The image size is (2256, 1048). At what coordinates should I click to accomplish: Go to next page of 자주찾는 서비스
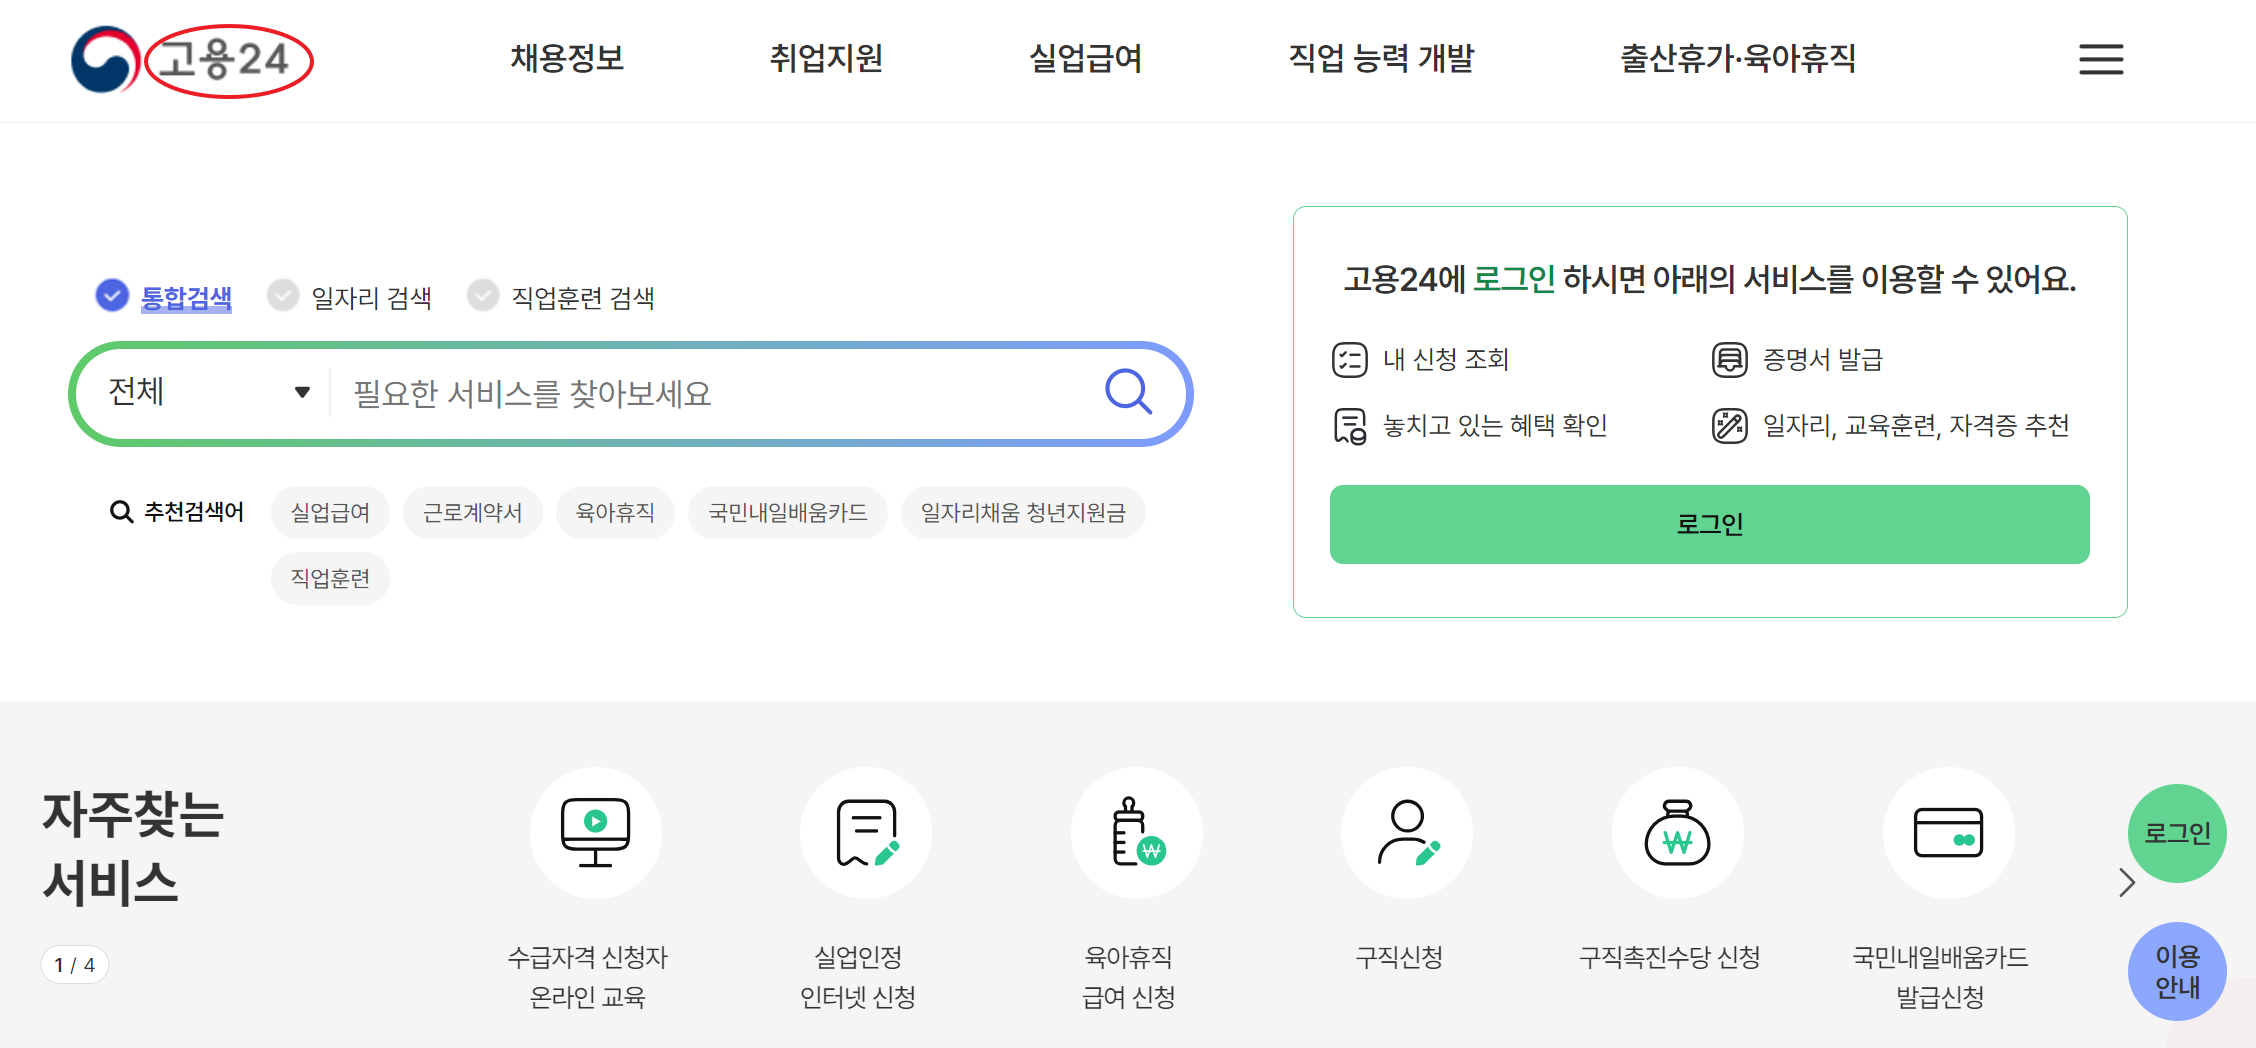(2126, 883)
